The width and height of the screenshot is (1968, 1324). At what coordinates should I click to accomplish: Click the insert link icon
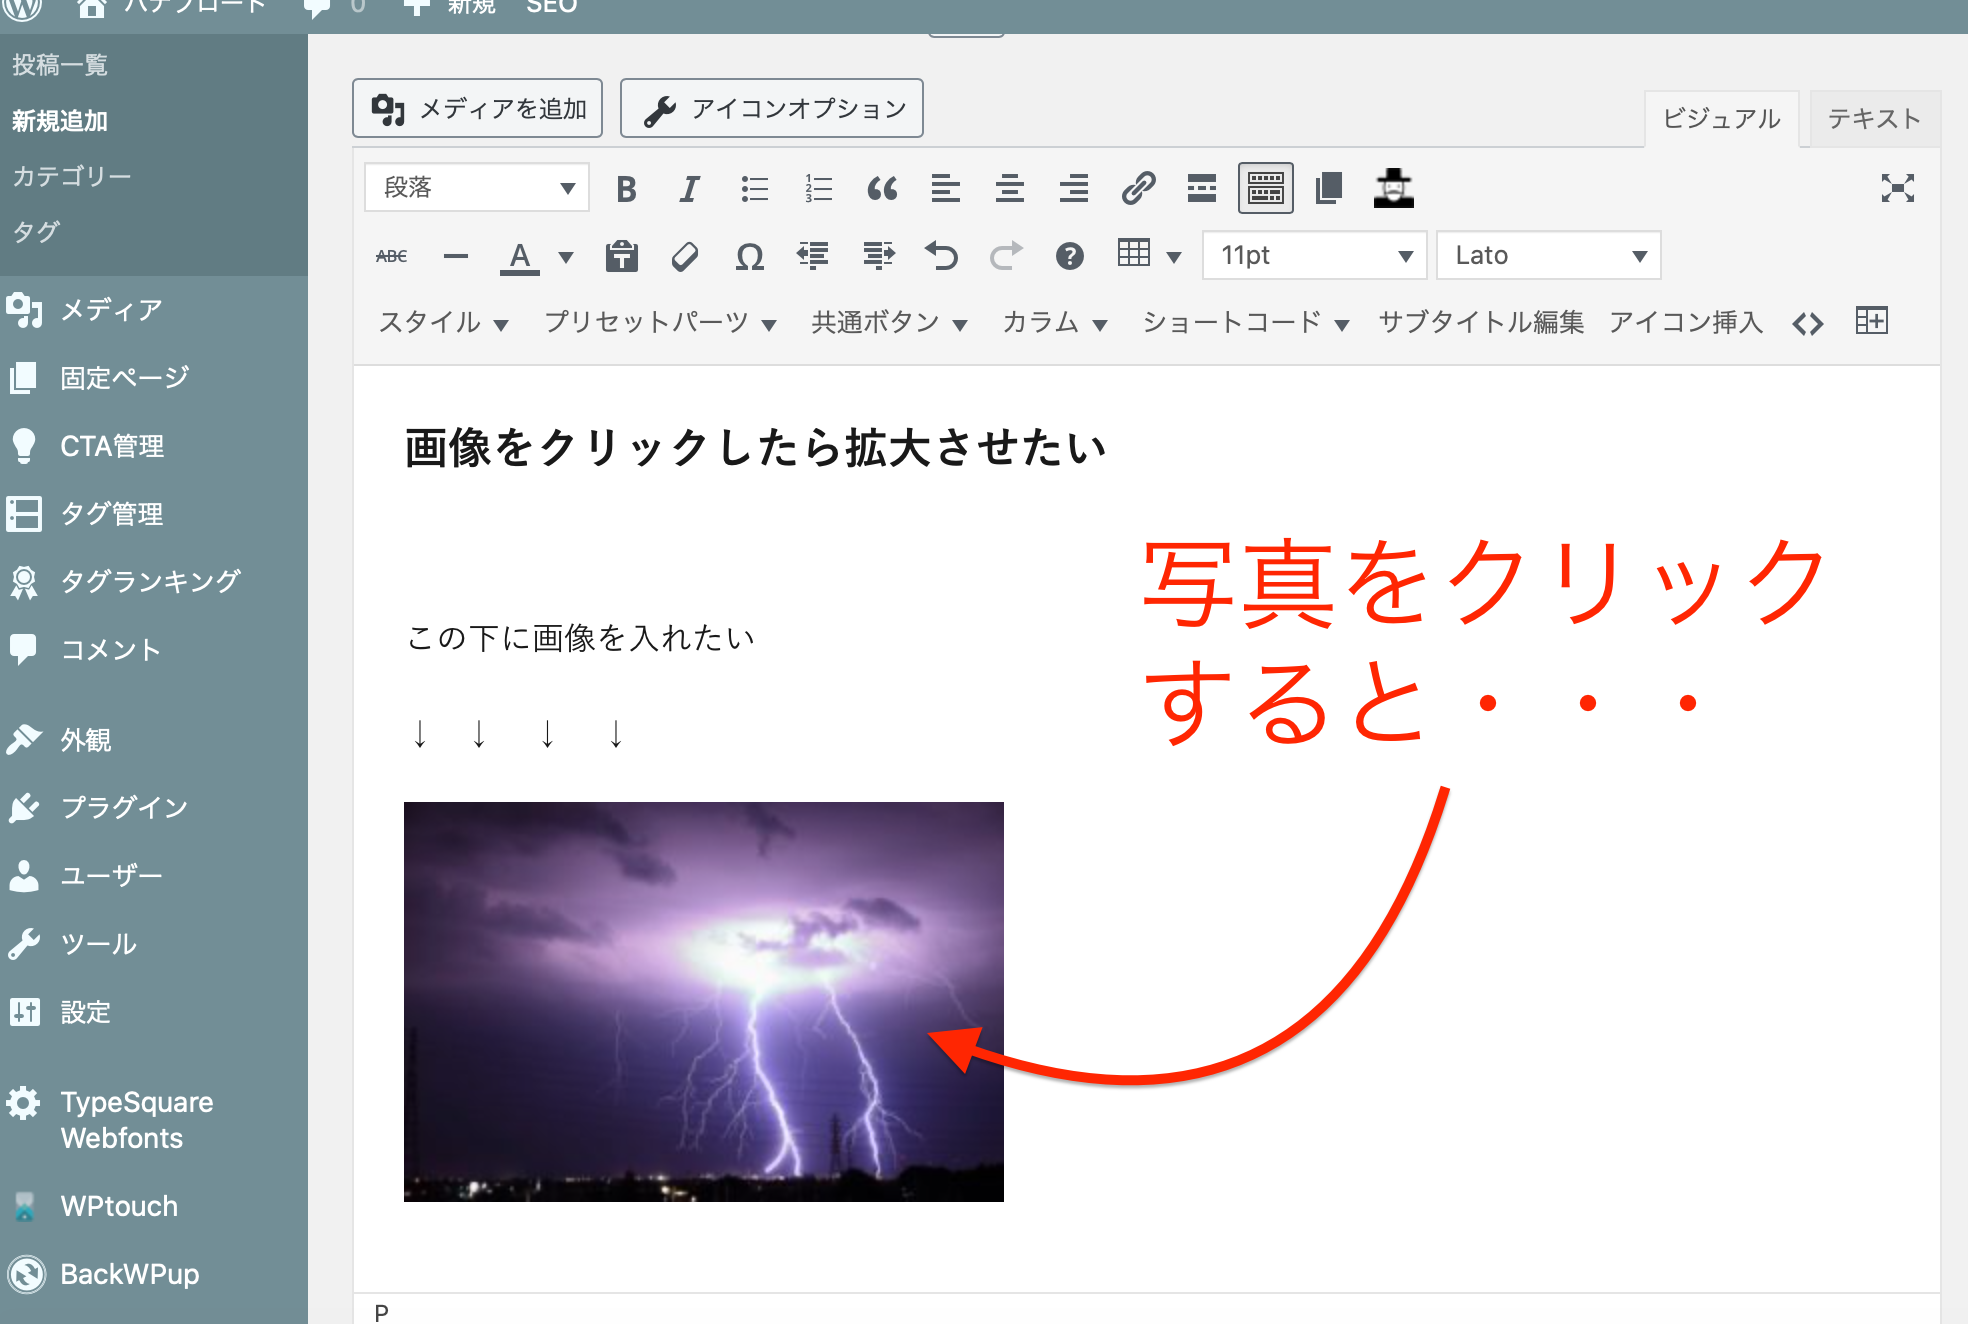1138,189
